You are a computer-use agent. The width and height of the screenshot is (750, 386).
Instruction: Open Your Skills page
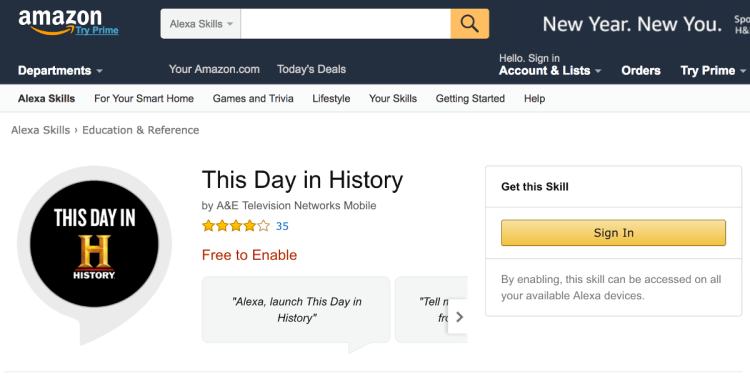tap(393, 99)
